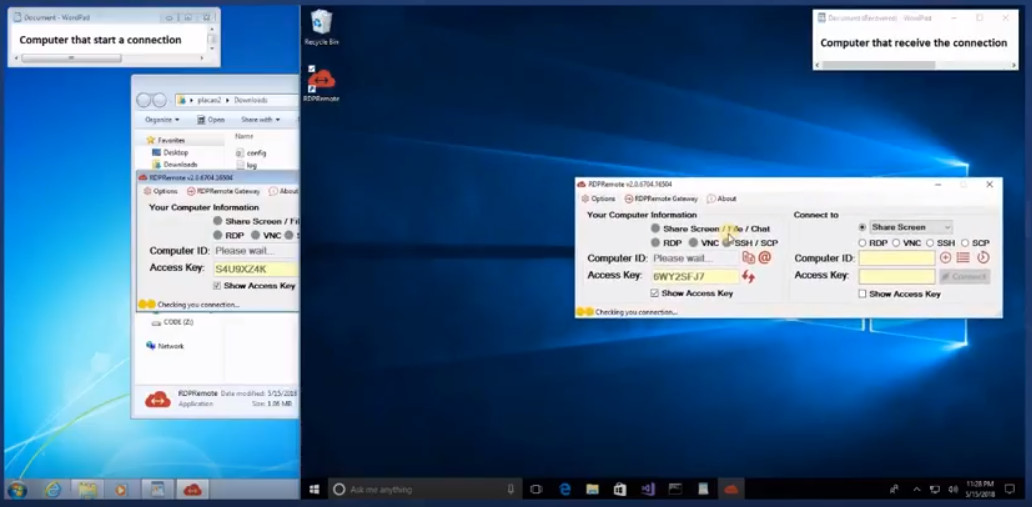This screenshot has width=1032, height=507.
Task: Uncheck Show Access Key in the left RDPRemote window
Action: [217, 286]
